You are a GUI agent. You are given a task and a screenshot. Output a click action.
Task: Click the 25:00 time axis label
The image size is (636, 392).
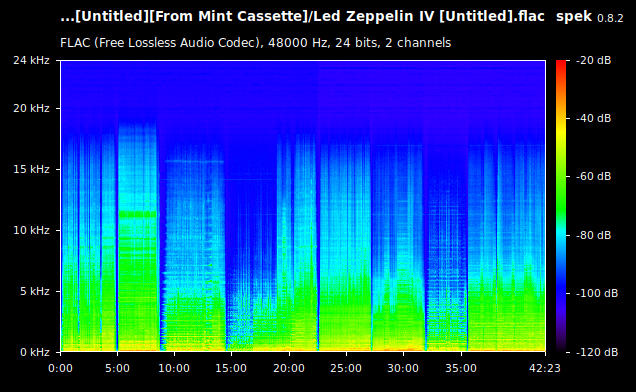(x=346, y=368)
